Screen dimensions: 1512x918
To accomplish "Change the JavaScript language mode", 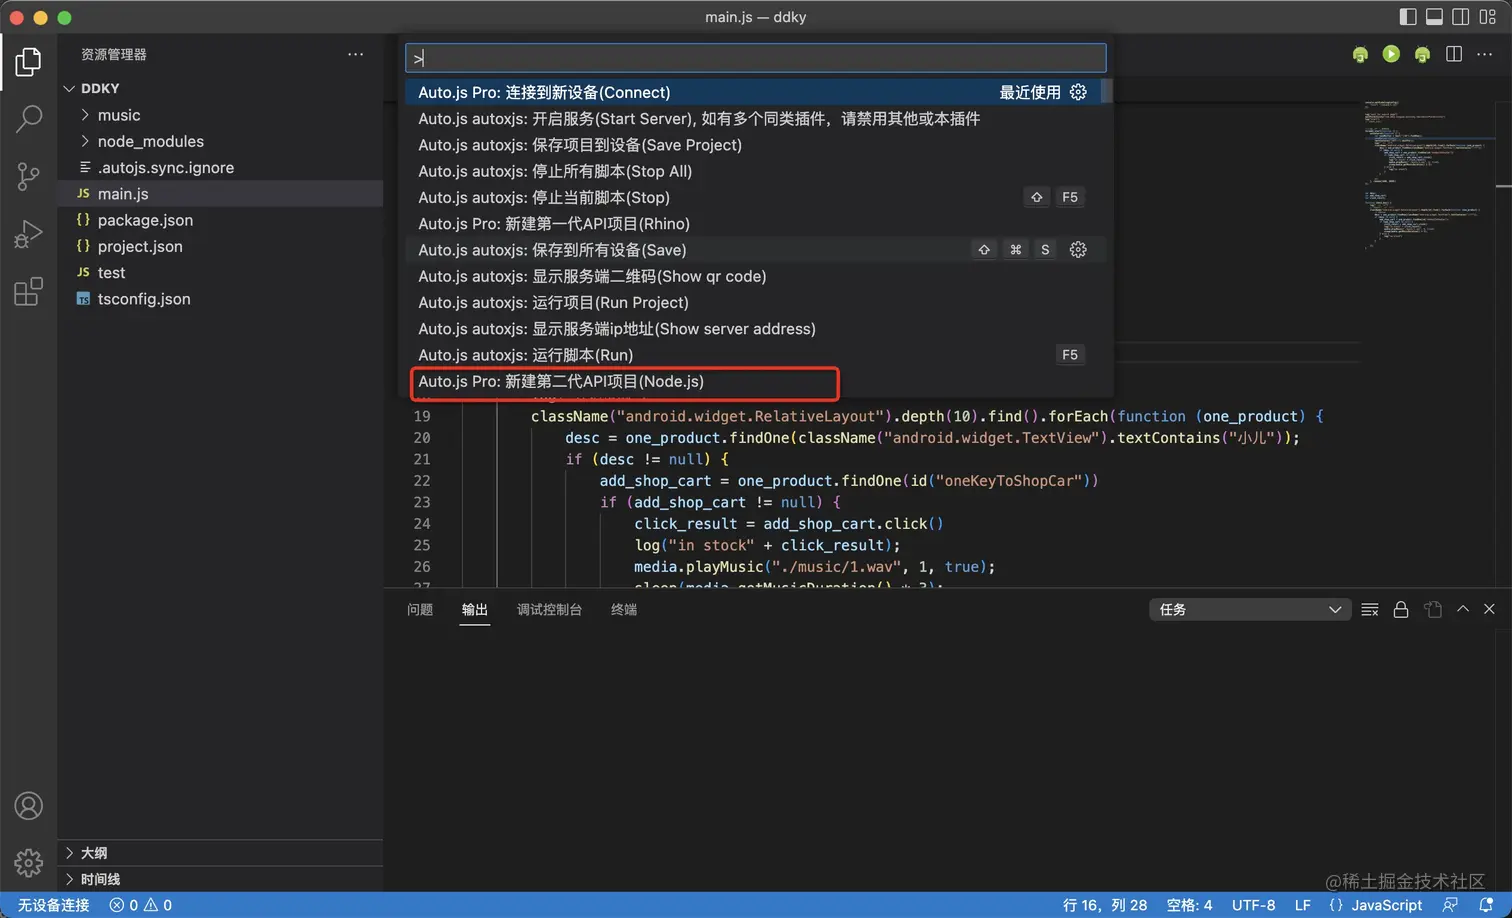I will coord(1386,905).
